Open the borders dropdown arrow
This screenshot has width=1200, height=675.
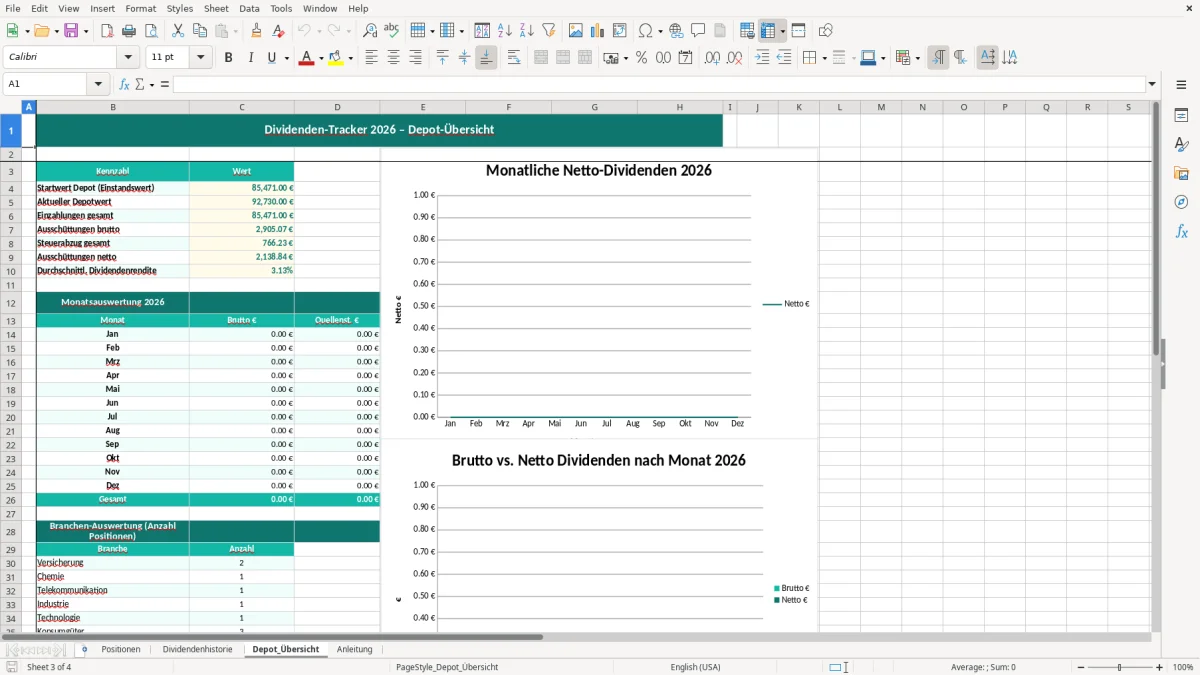pos(823,58)
